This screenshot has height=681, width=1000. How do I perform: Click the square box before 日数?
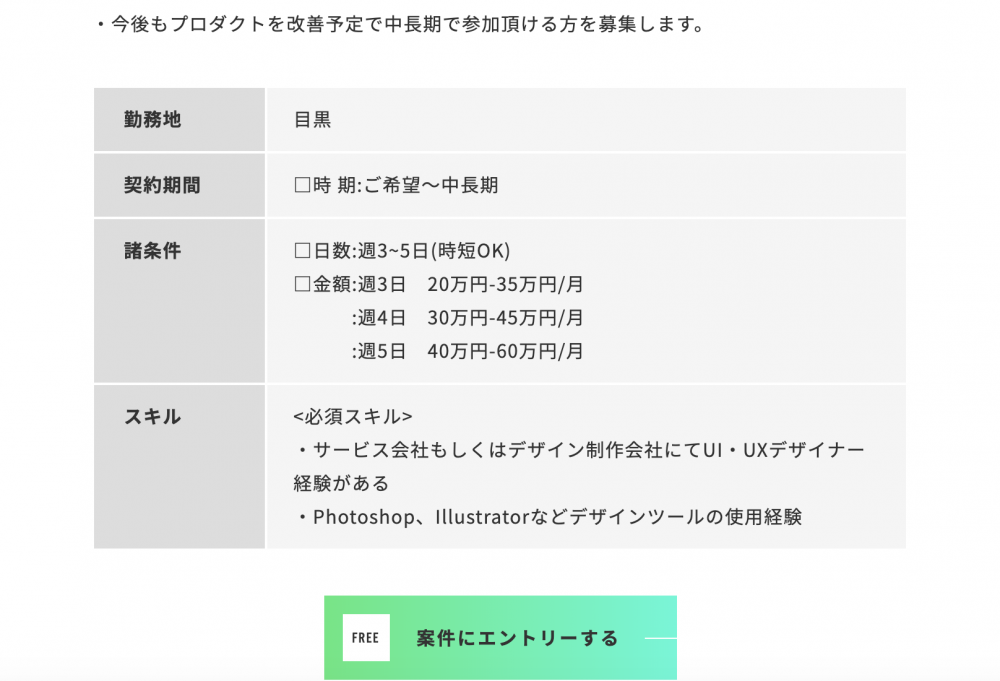pos(302,251)
